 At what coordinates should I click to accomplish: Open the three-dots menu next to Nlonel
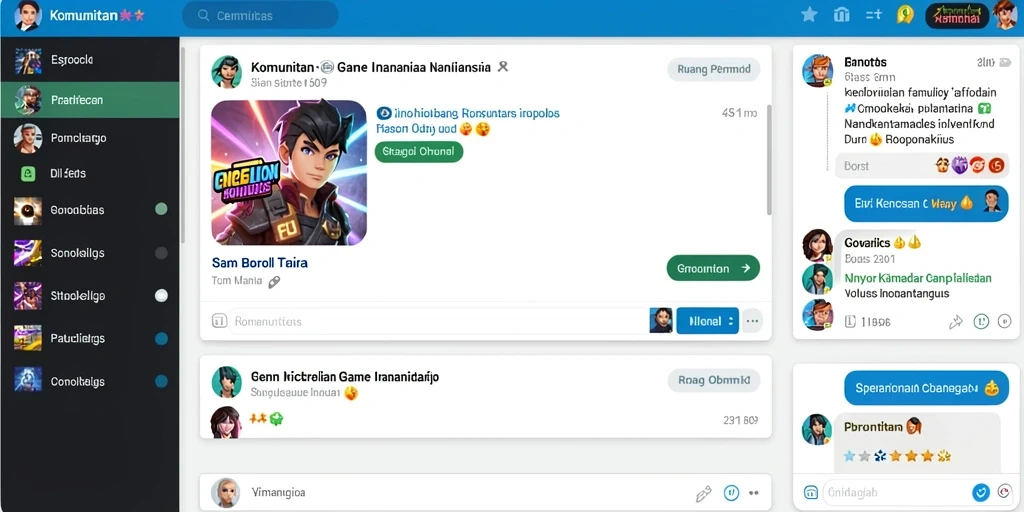click(752, 321)
